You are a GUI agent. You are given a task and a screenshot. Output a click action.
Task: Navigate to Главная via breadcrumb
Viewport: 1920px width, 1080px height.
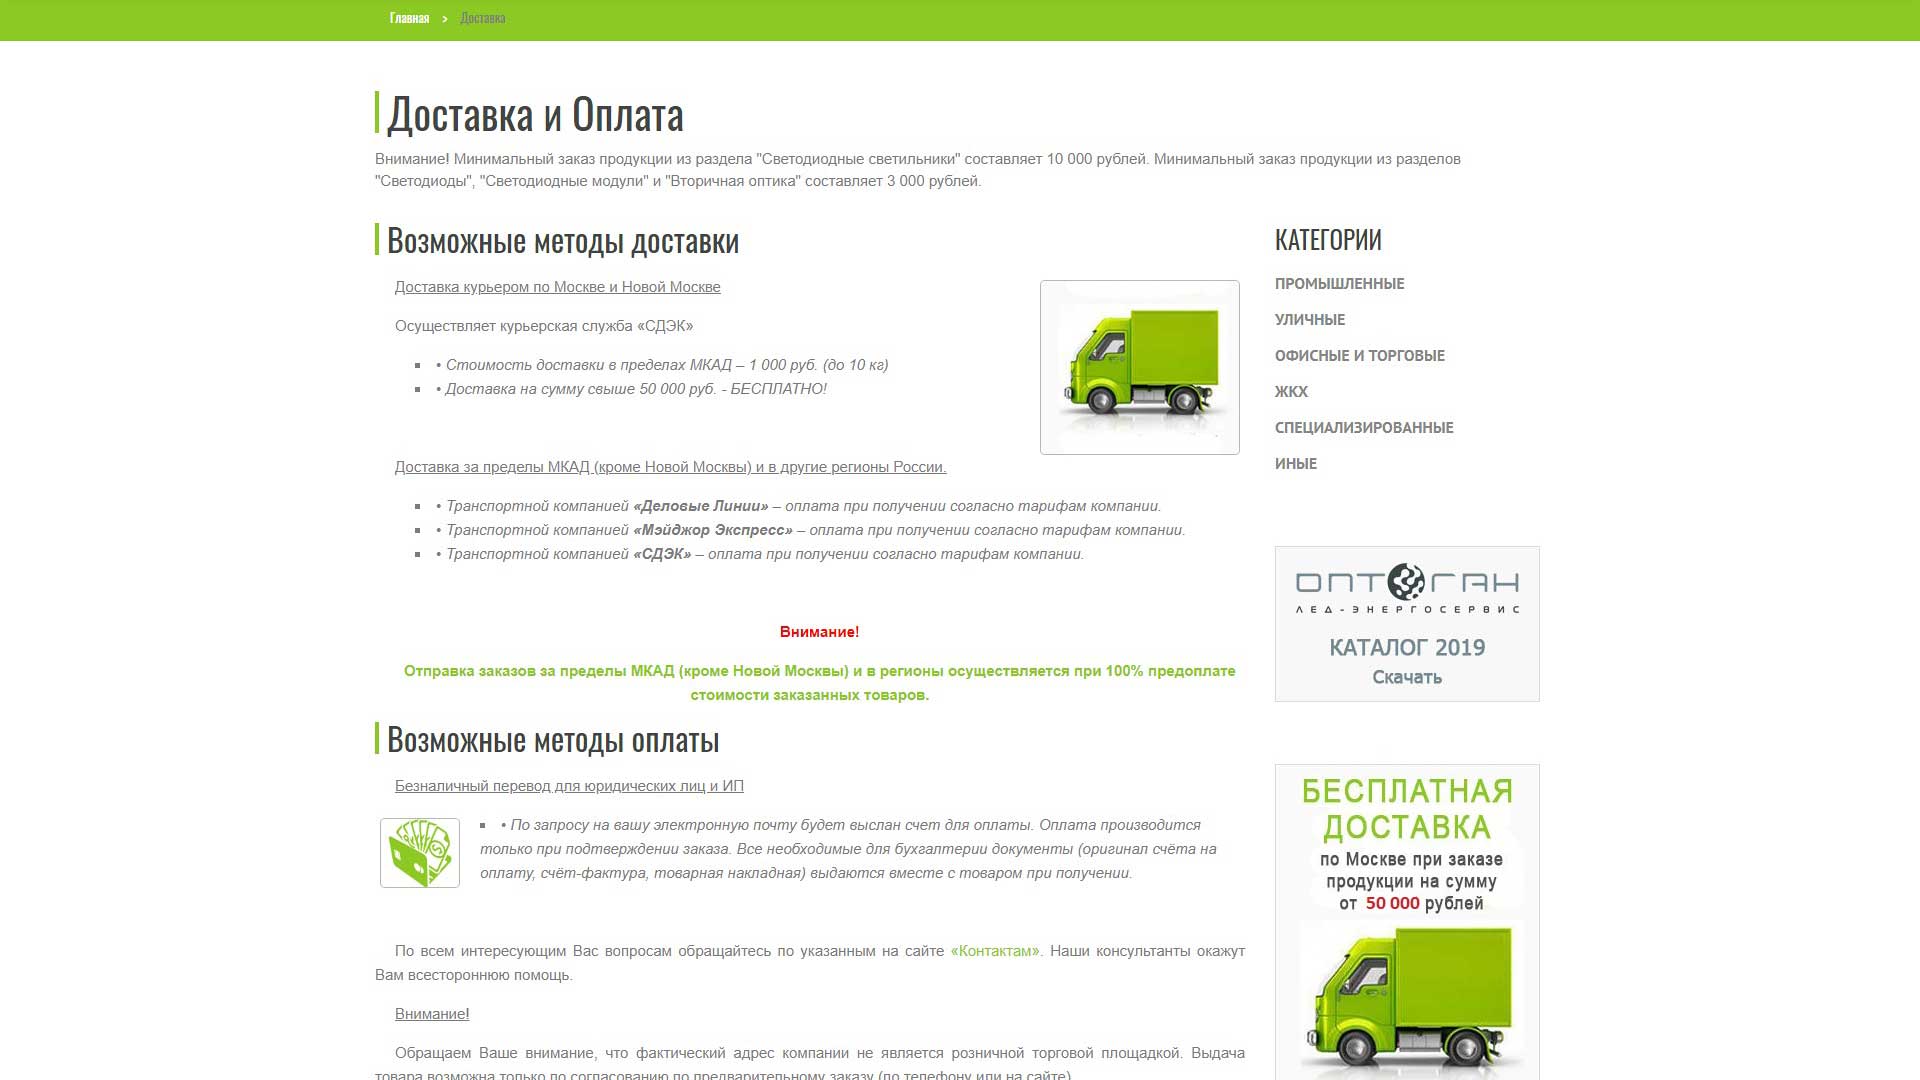406,16
